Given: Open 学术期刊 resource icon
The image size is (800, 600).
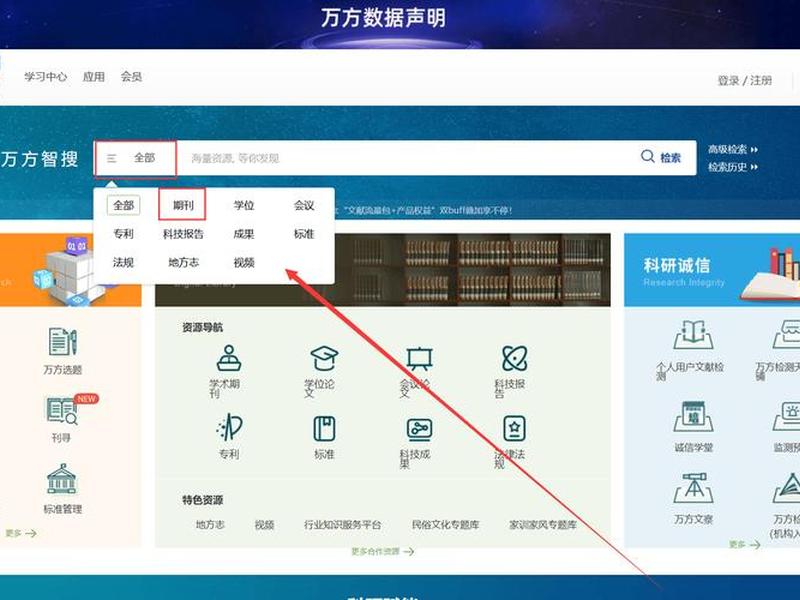Looking at the screenshot, I should (x=229, y=358).
